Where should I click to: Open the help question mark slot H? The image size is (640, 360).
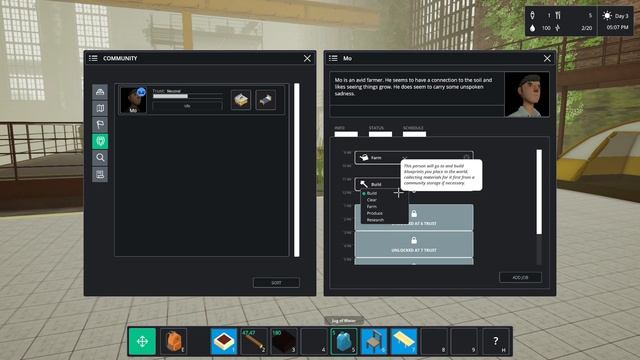[x=496, y=341]
